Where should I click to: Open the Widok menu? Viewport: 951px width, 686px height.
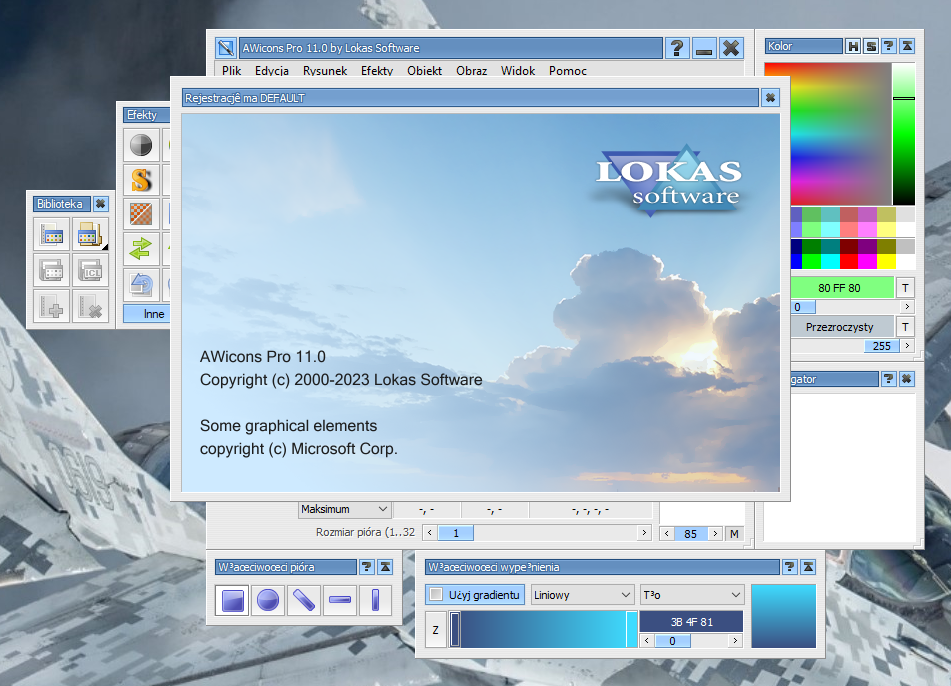tap(518, 70)
